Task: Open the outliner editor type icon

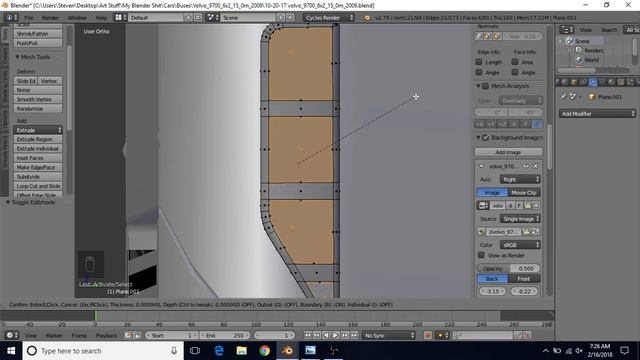Action: pyautogui.click(x=567, y=30)
